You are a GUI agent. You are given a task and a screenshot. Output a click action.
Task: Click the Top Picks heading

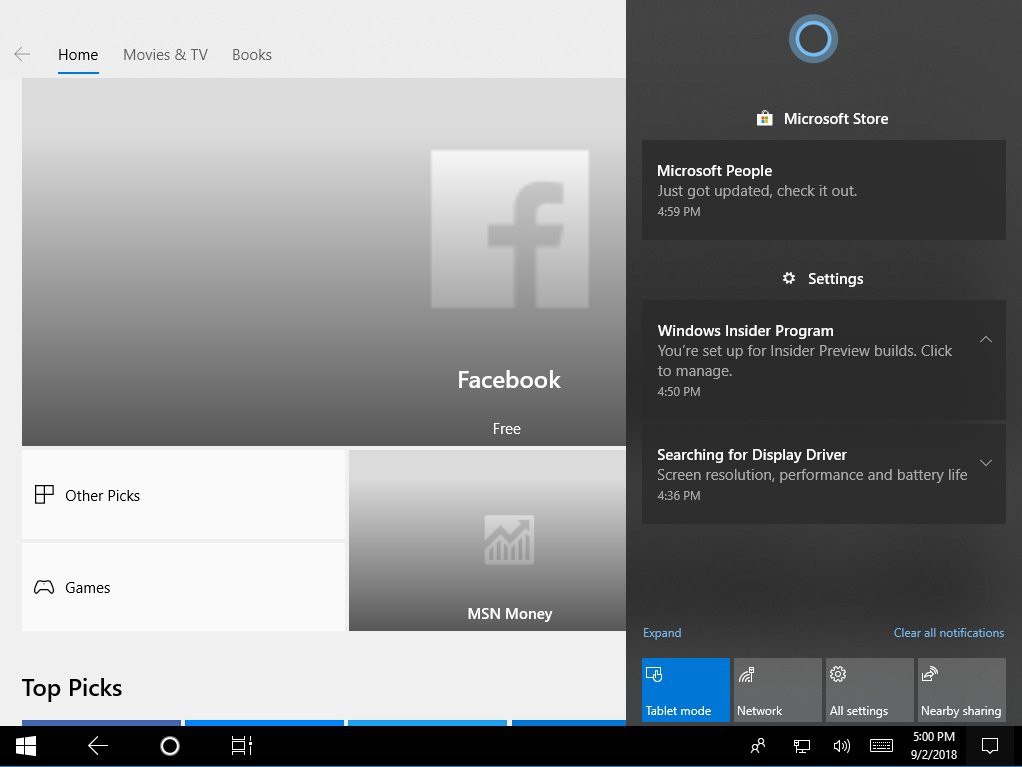72,688
